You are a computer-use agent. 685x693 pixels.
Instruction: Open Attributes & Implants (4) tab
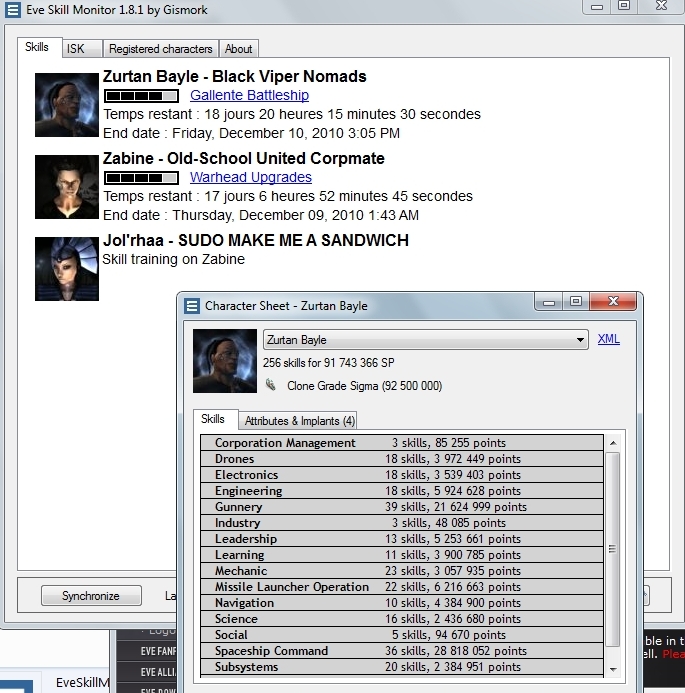(x=300, y=421)
